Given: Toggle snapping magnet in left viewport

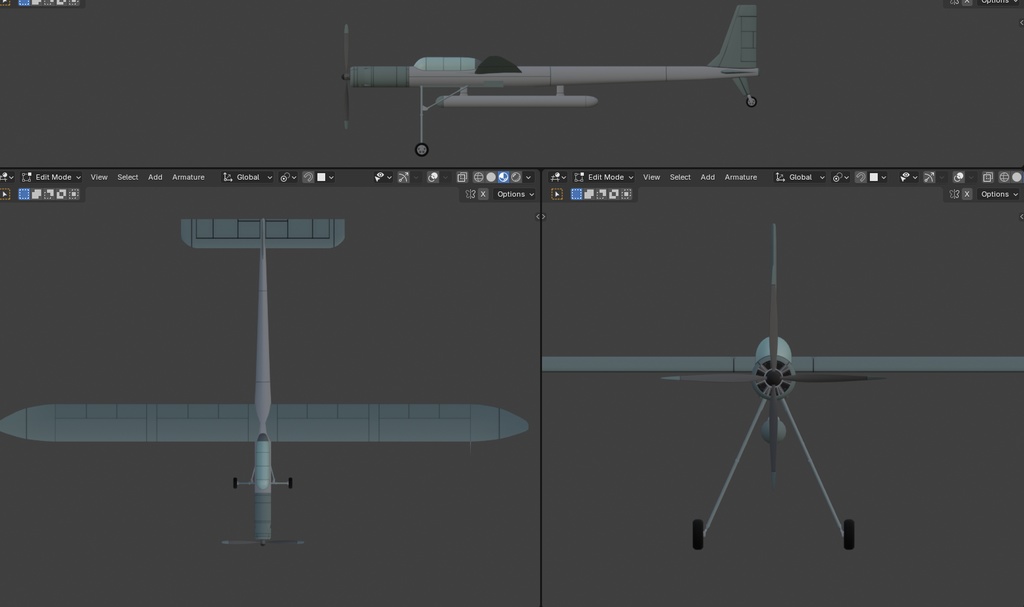Looking at the screenshot, I should click(308, 177).
